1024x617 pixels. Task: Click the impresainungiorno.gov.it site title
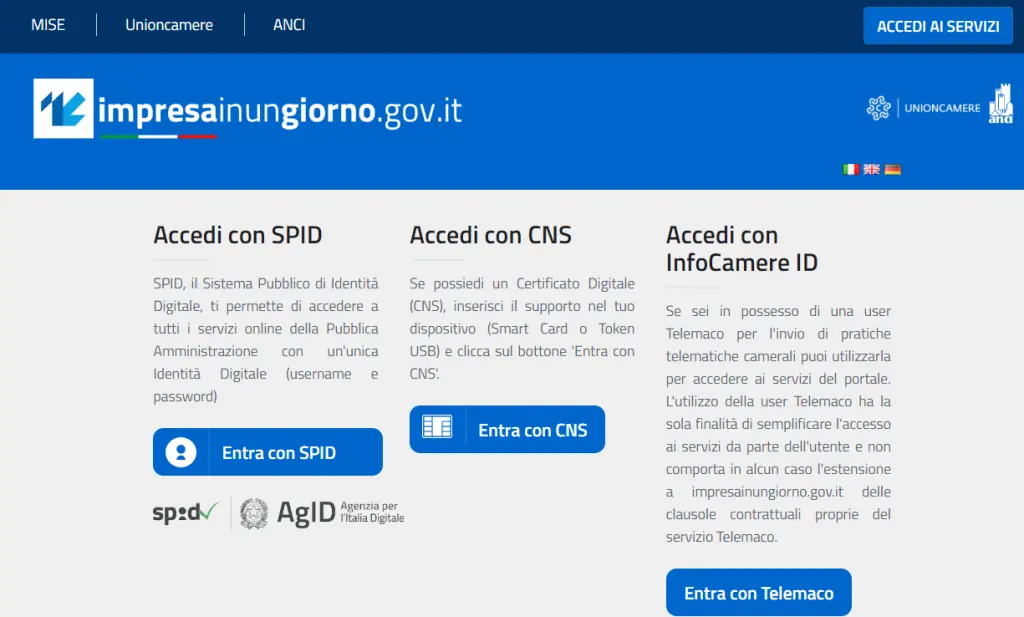point(280,111)
